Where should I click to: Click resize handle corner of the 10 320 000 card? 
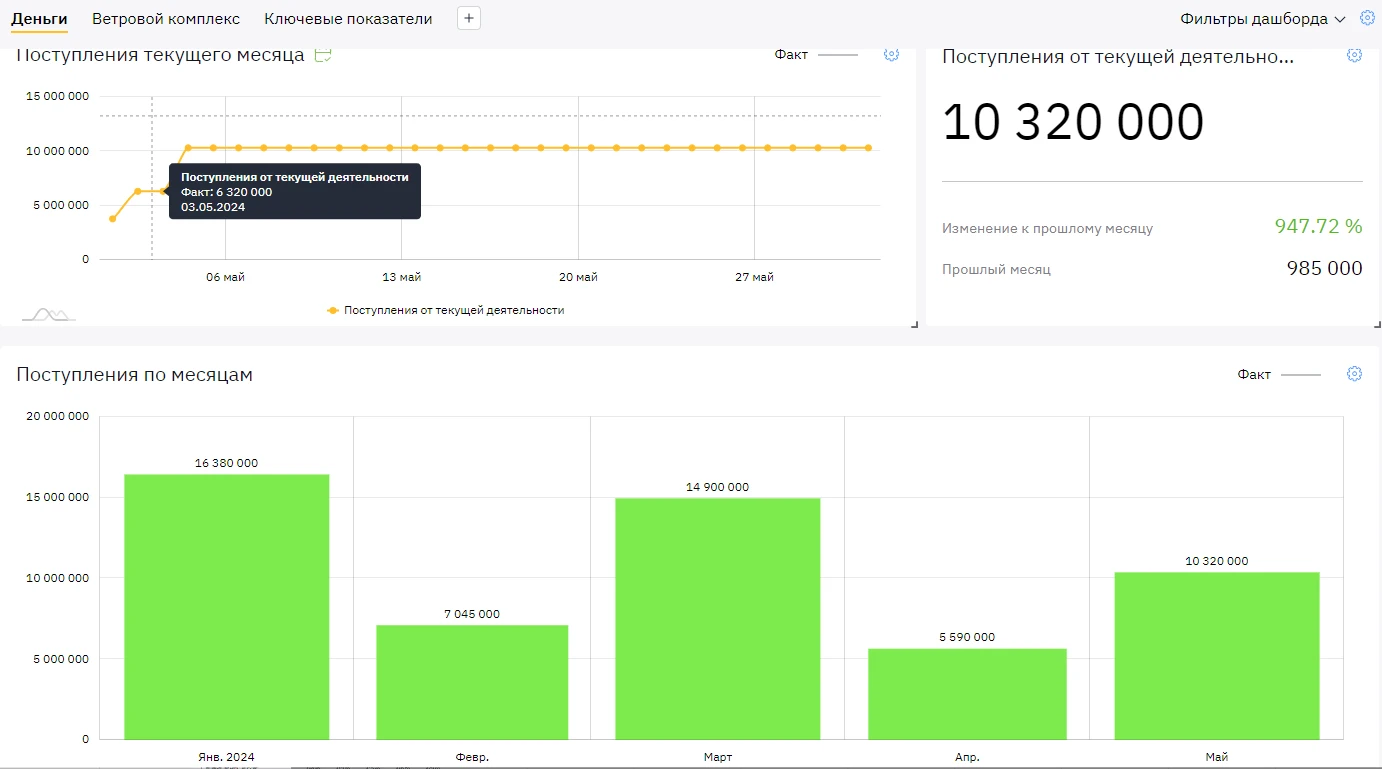tap(1376, 323)
